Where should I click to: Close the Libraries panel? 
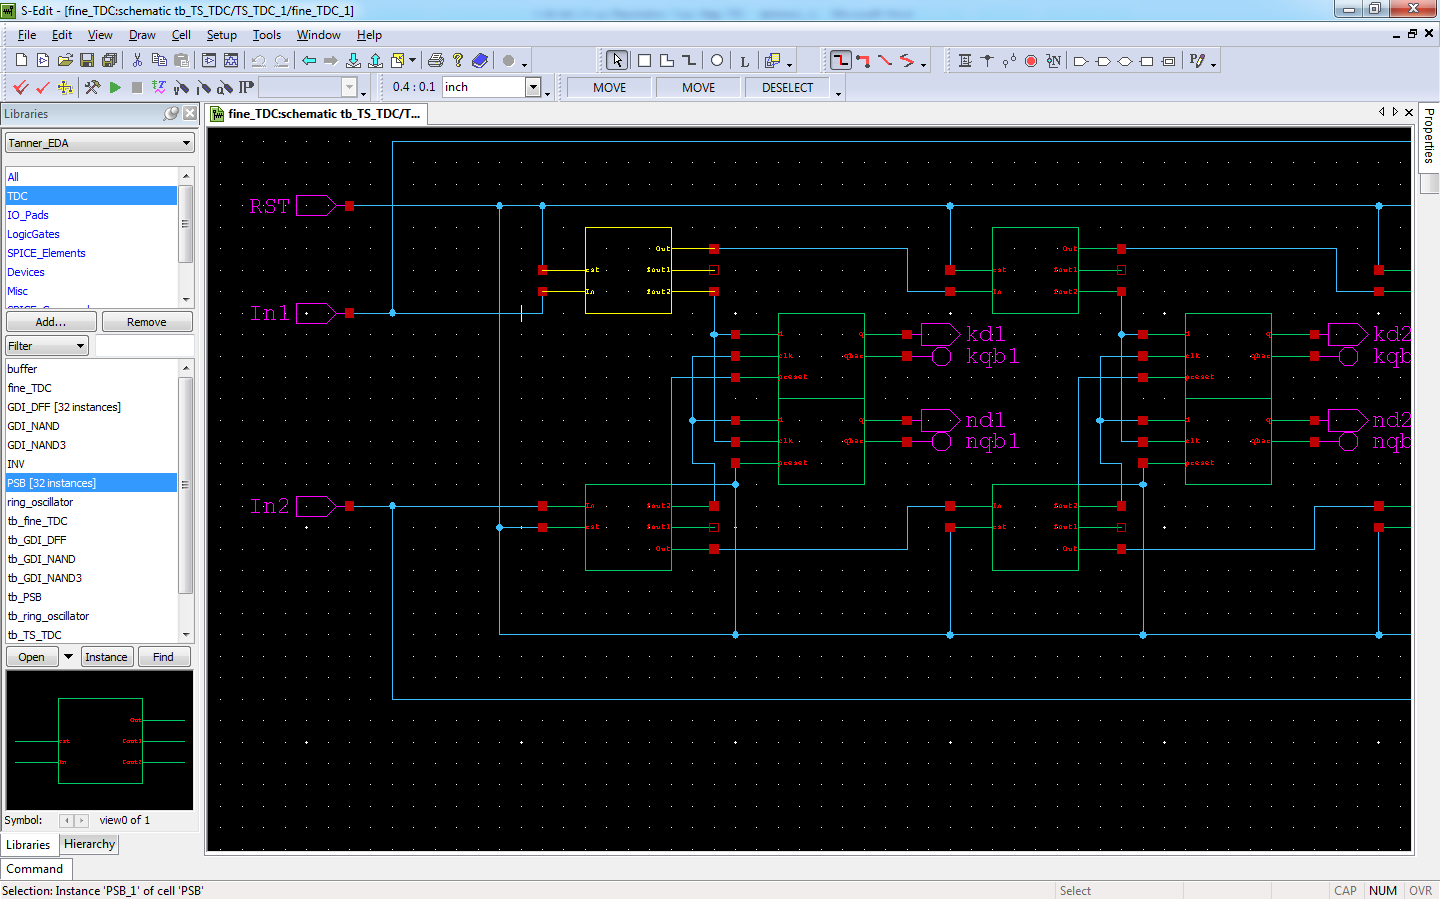tap(190, 114)
